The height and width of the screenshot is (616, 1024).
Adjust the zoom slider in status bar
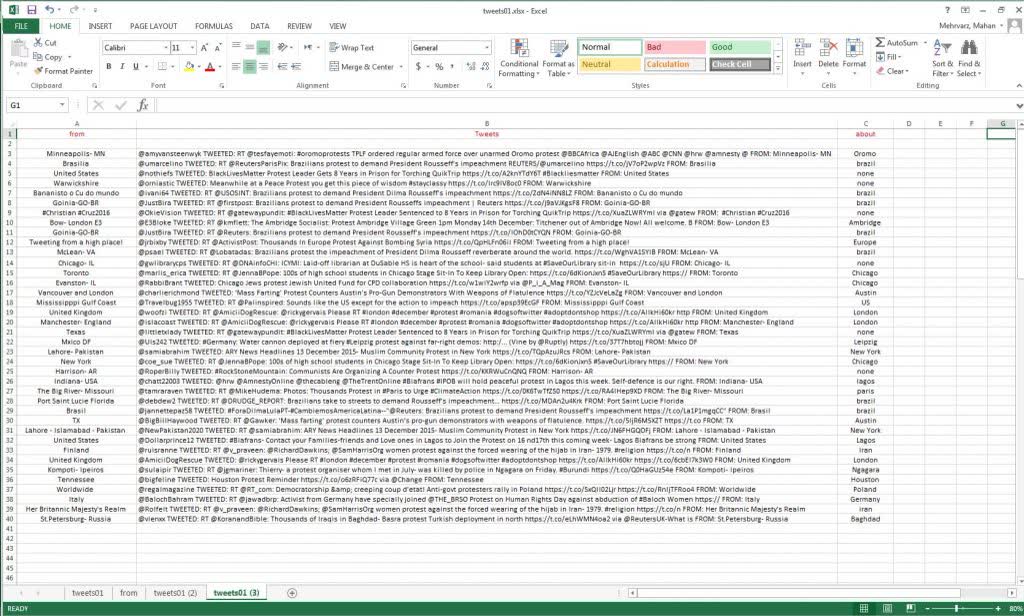956,608
